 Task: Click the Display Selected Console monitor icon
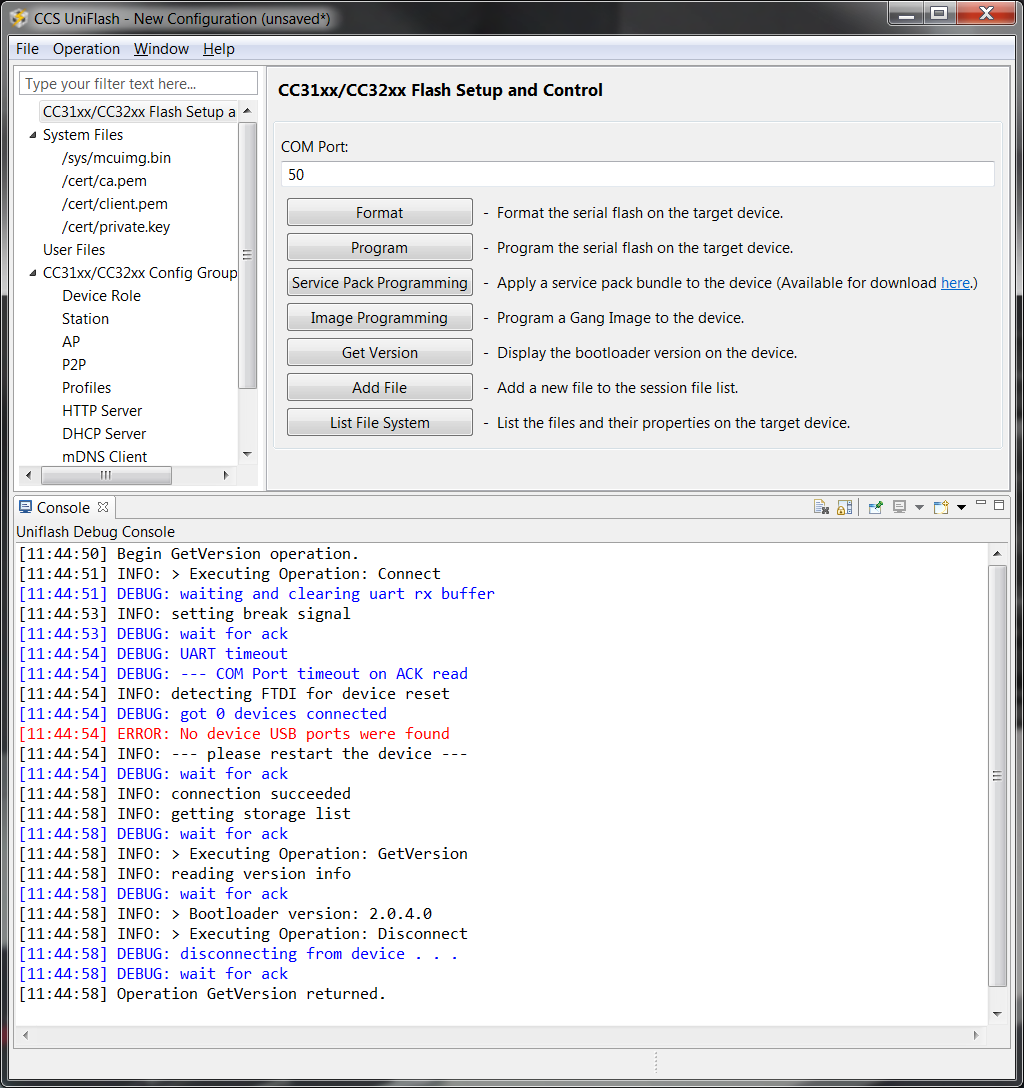click(x=900, y=507)
